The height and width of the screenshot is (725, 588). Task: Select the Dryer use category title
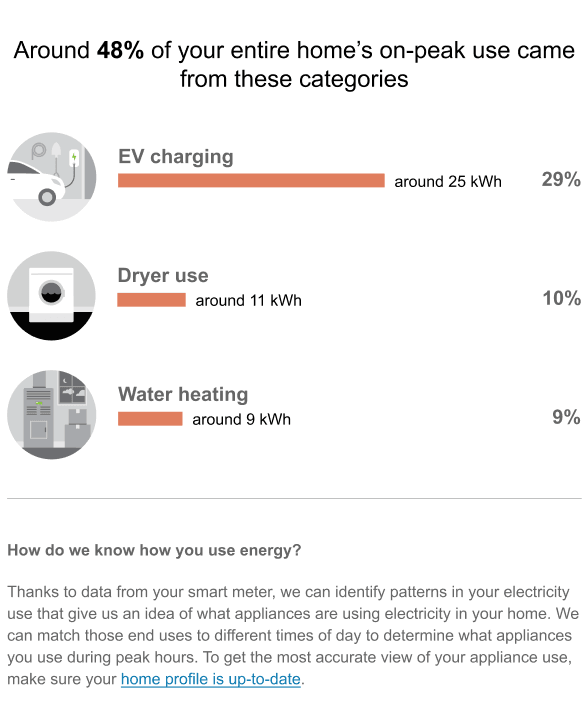pos(163,275)
